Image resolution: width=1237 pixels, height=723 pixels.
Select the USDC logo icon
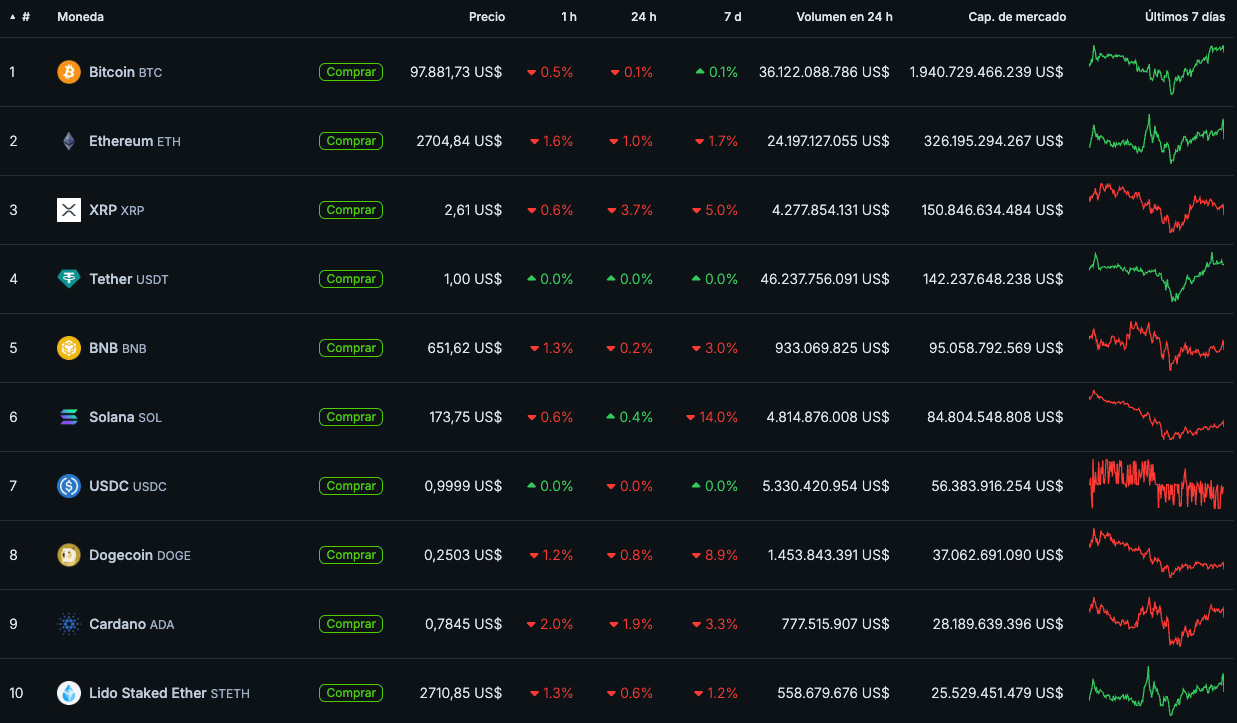(x=69, y=486)
